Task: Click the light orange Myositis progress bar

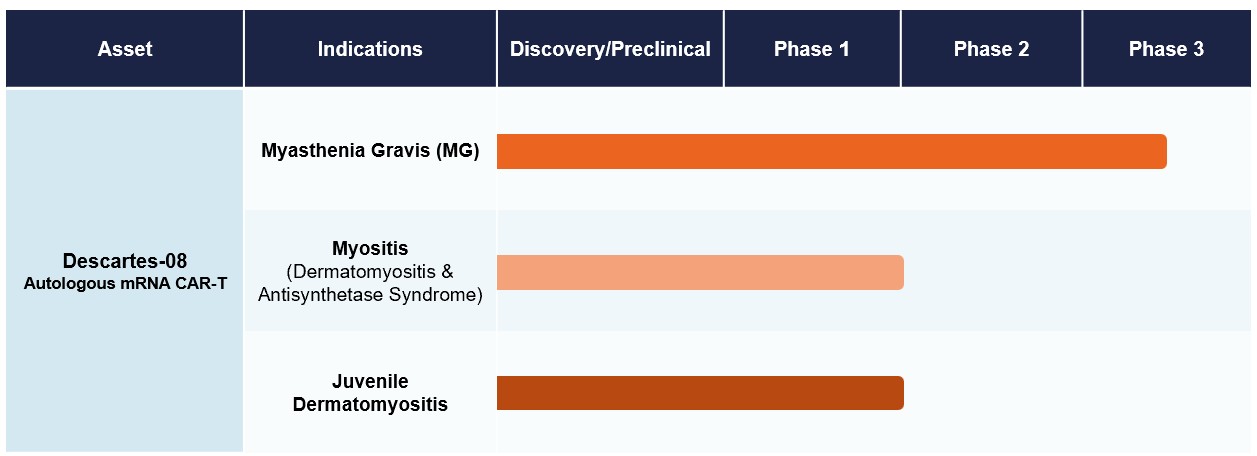Action: coord(700,272)
